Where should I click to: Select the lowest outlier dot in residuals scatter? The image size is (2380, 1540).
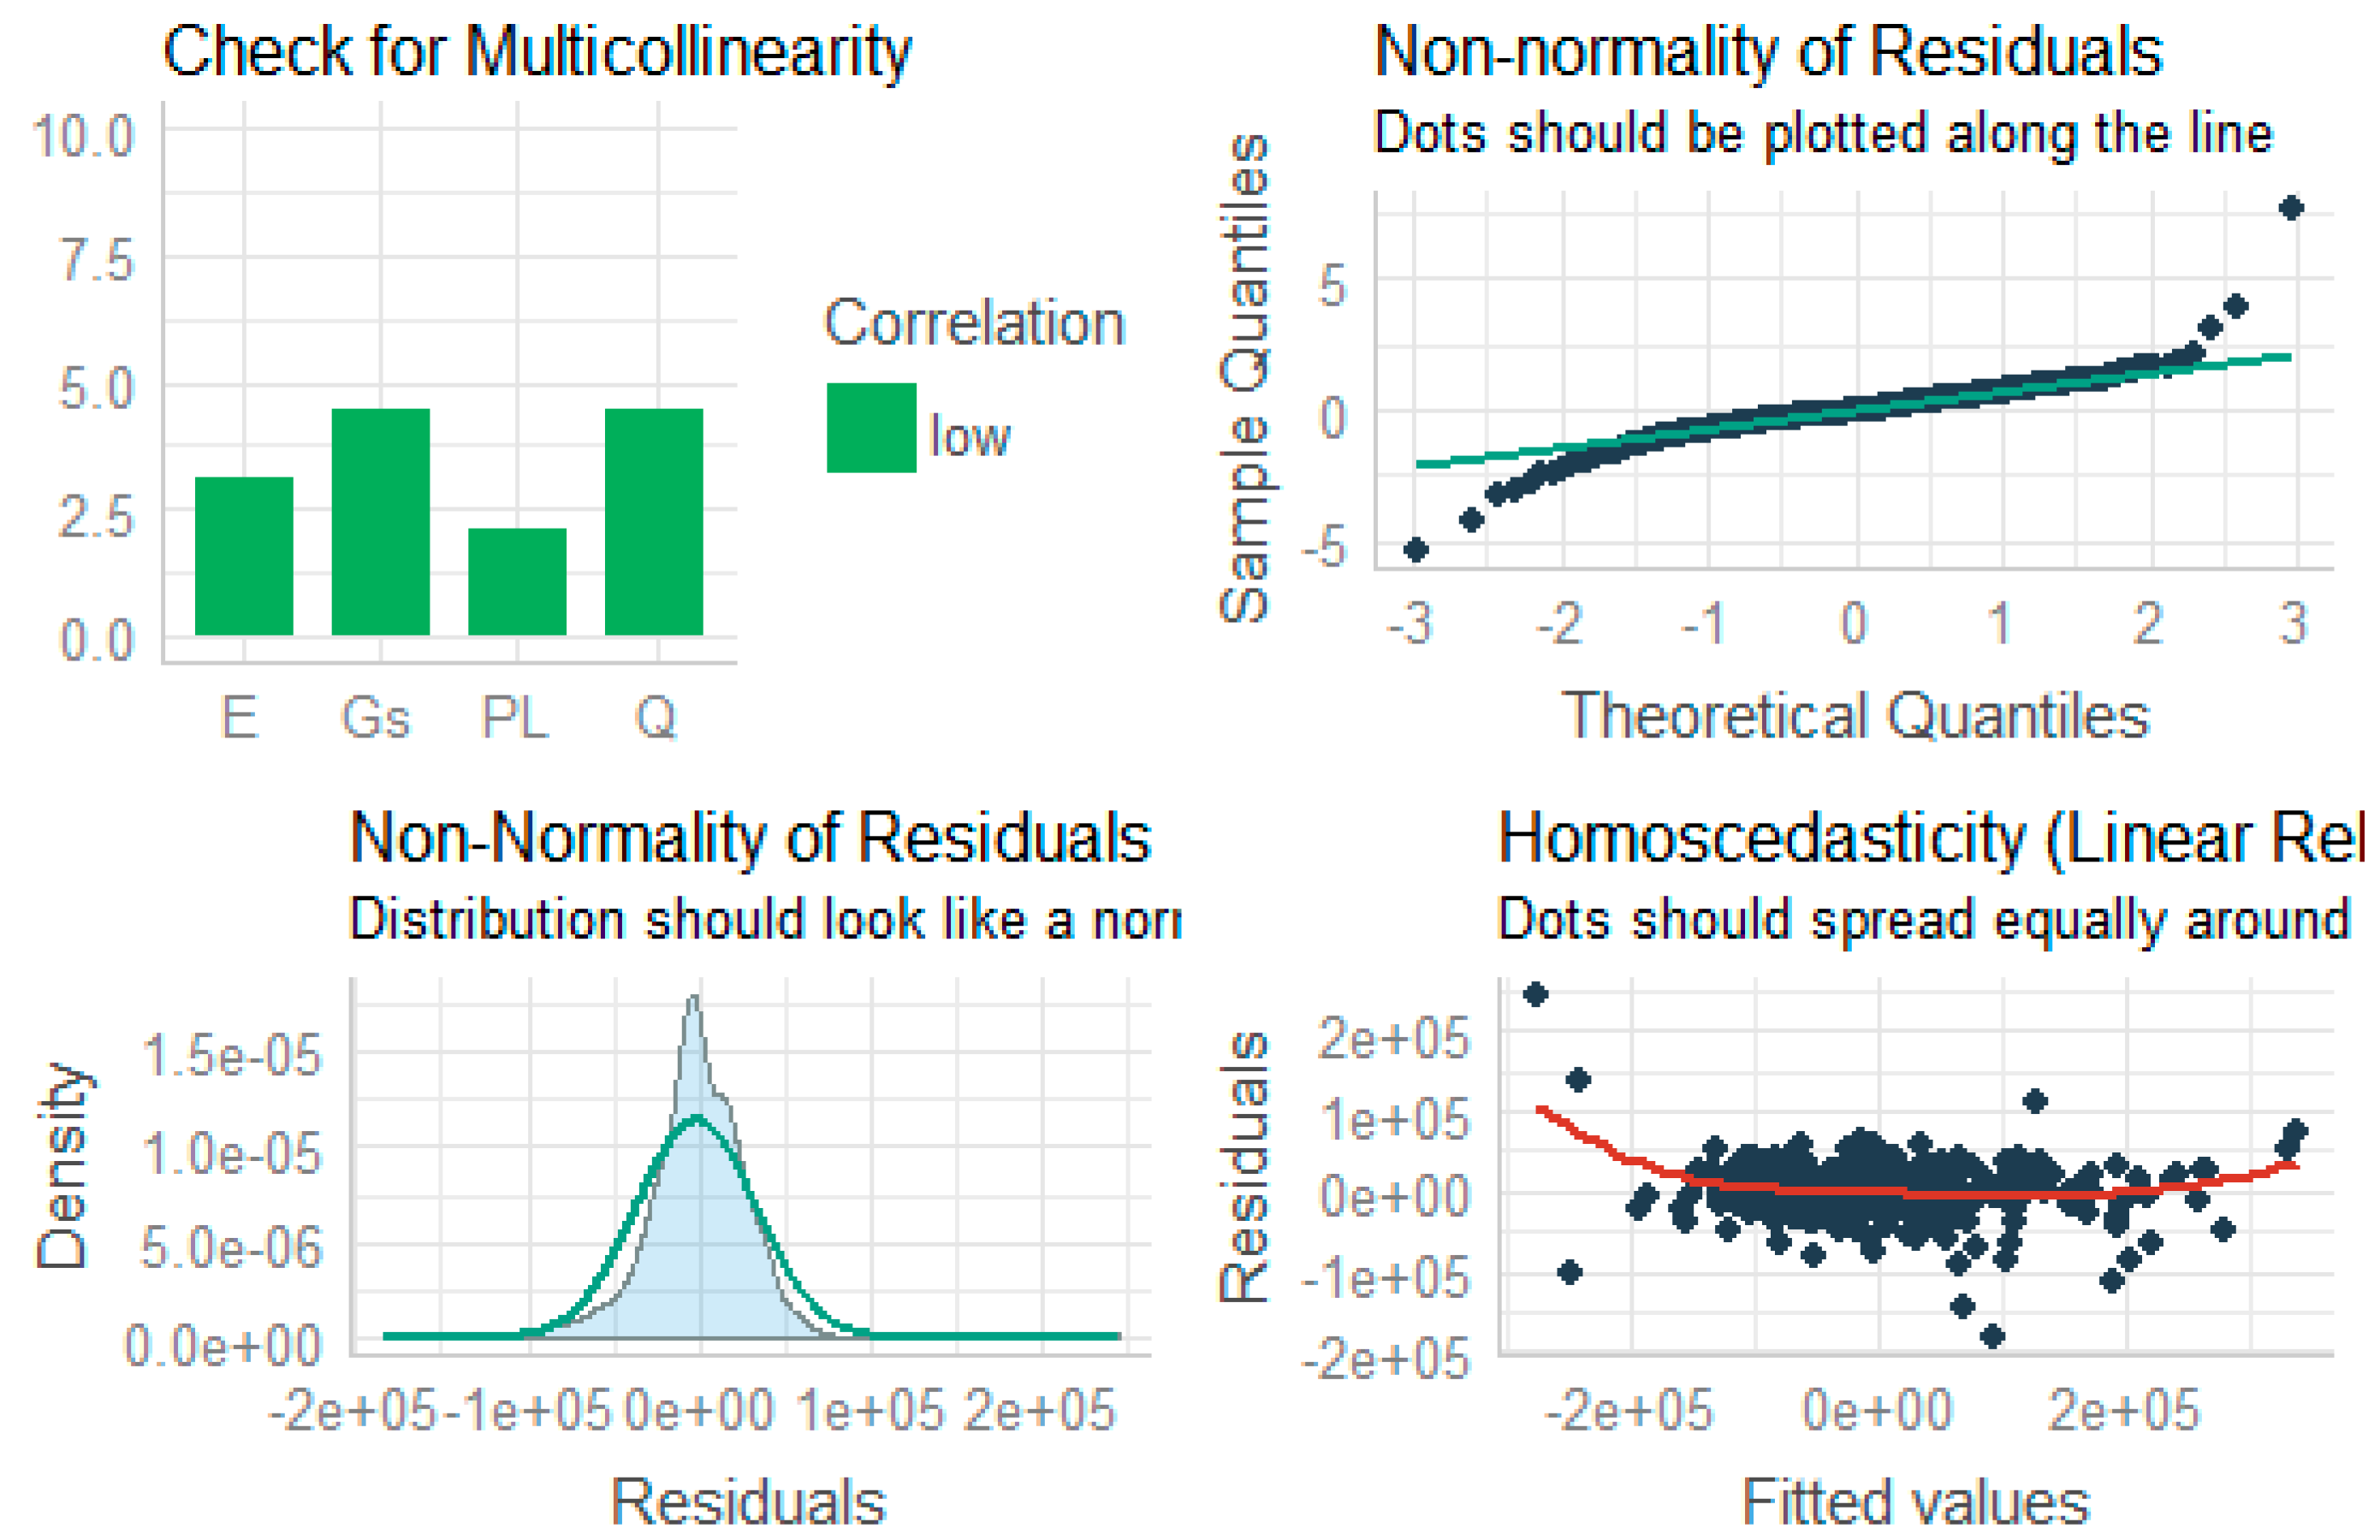pos(1992,1335)
